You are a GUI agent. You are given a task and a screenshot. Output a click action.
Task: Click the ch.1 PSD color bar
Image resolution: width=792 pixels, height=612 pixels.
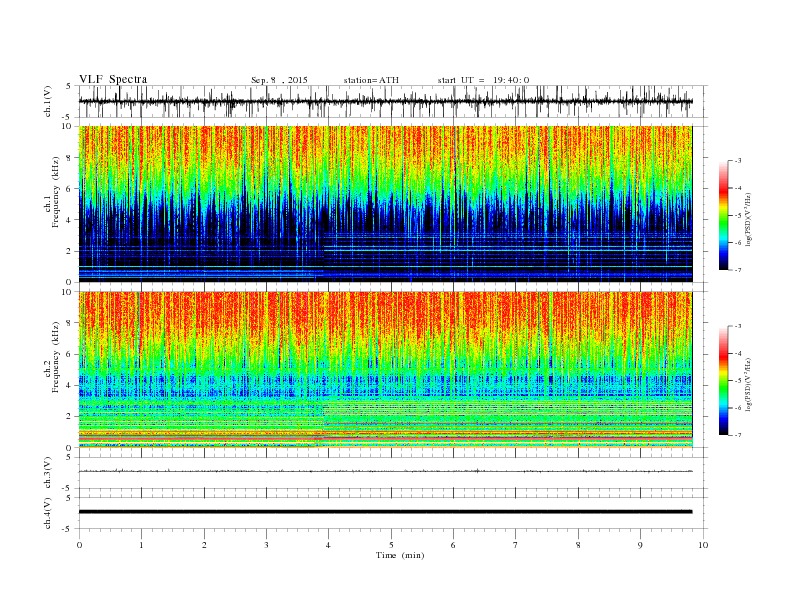(x=723, y=215)
